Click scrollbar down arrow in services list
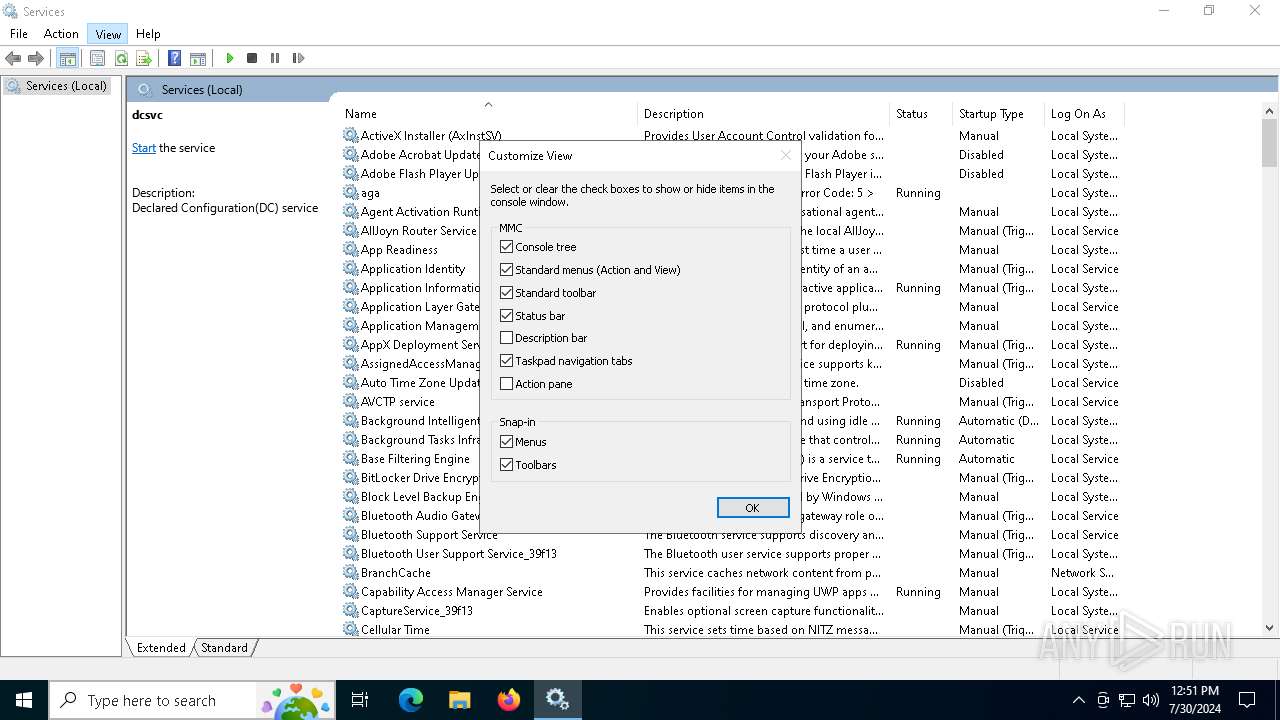 point(1270,628)
